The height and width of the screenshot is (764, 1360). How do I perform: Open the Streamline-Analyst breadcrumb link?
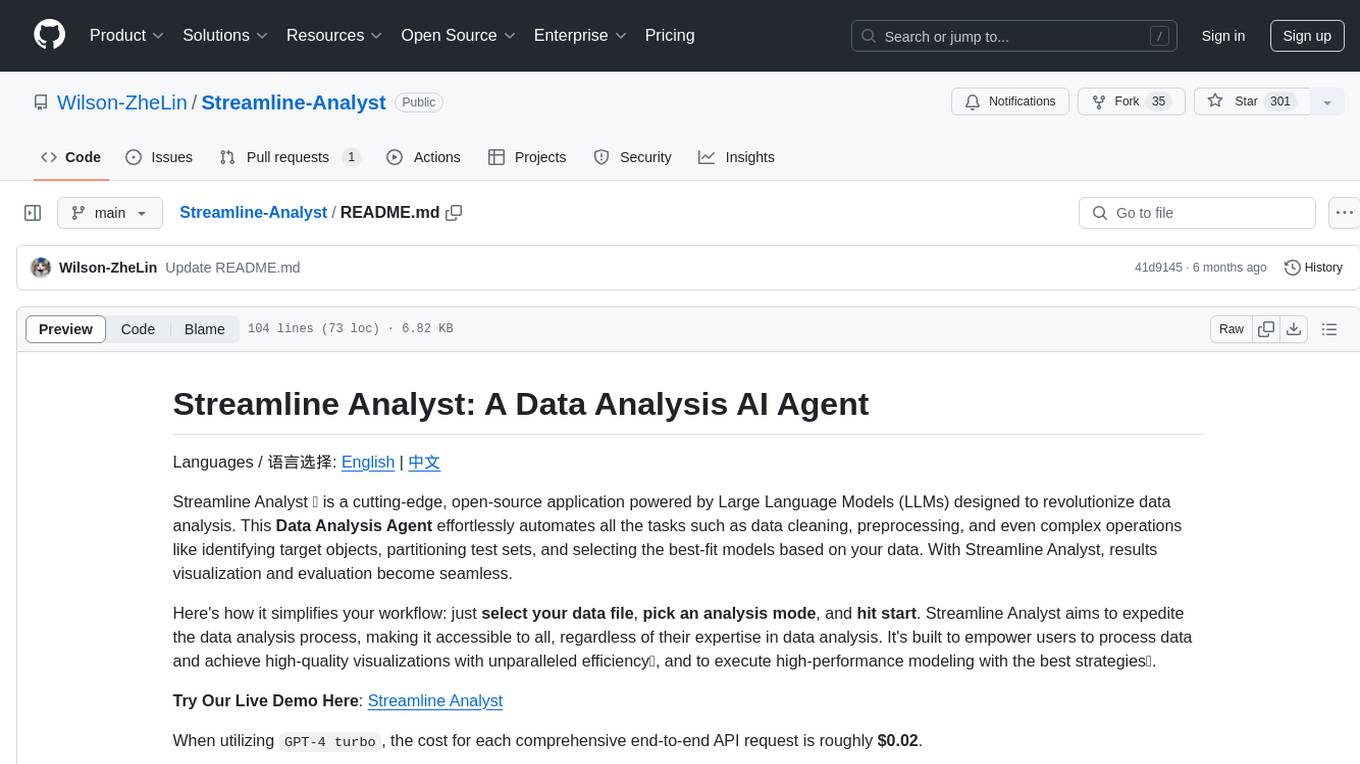pyautogui.click(x=253, y=212)
